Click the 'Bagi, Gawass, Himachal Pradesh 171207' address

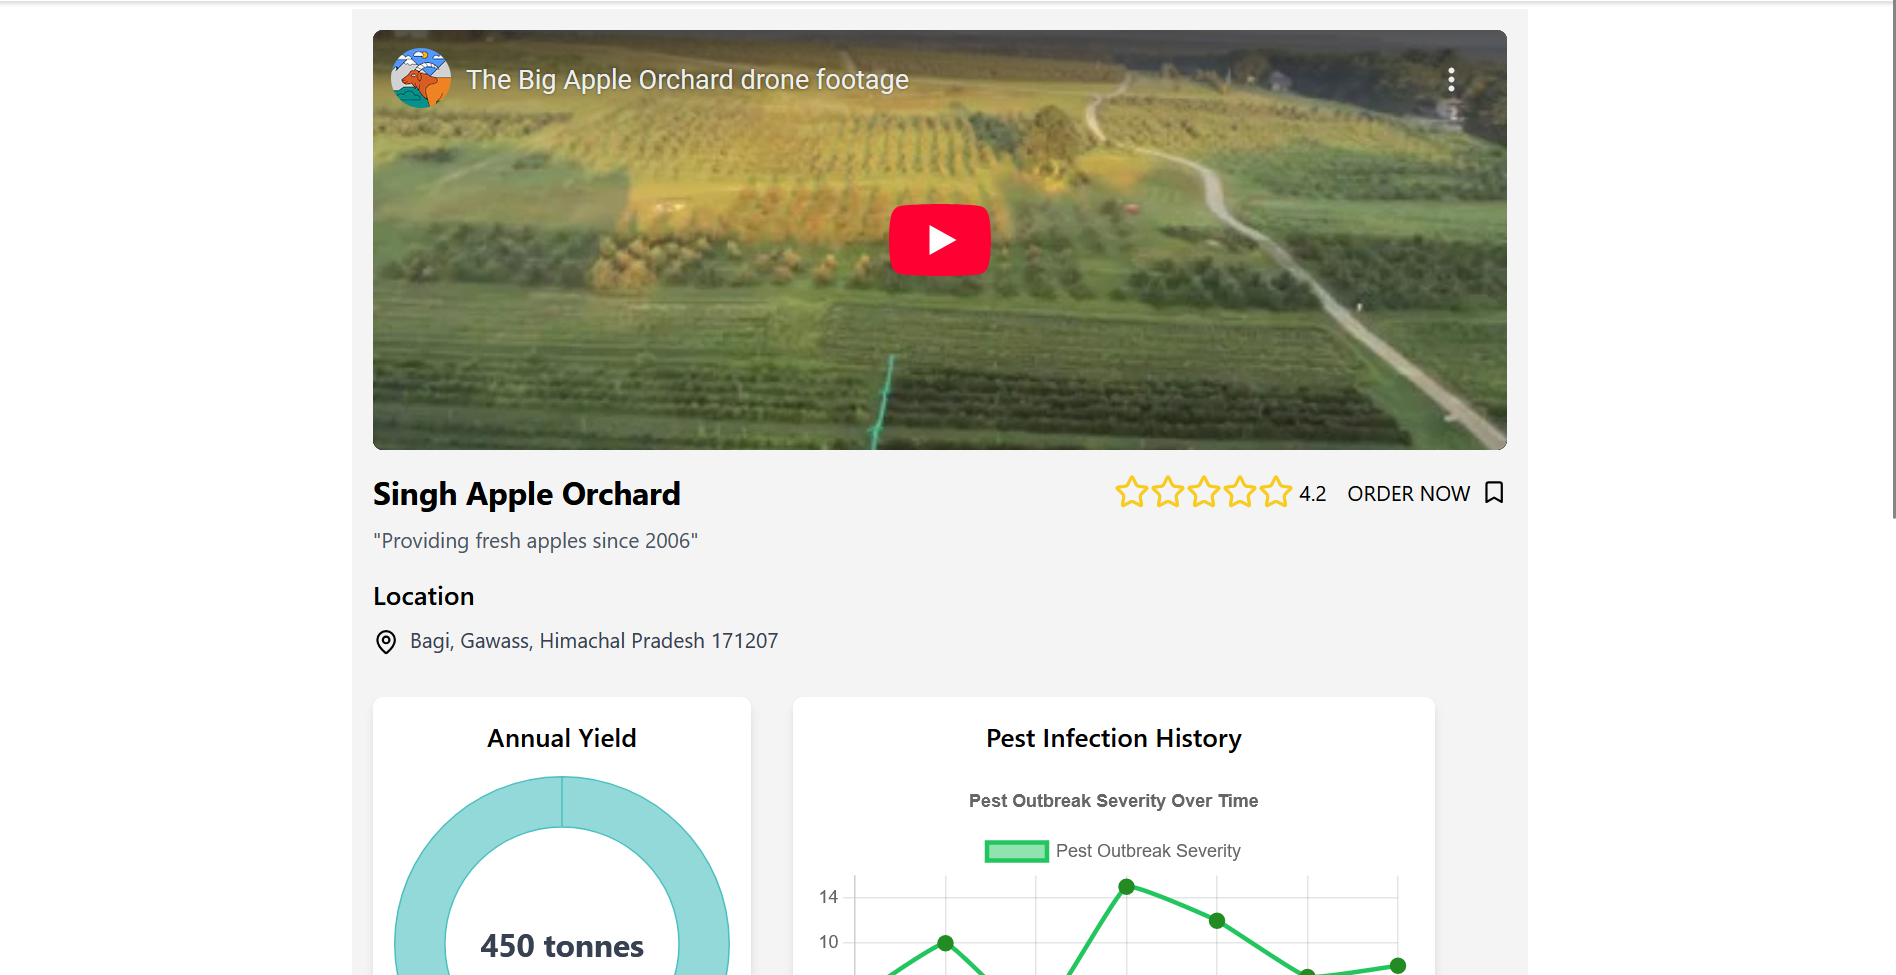(594, 641)
